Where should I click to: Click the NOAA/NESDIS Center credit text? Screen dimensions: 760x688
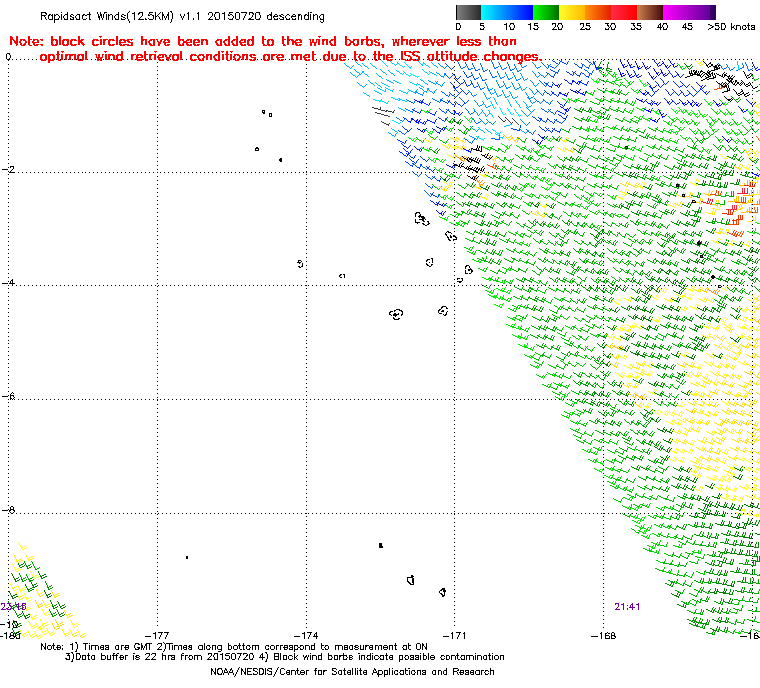click(352, 672)
